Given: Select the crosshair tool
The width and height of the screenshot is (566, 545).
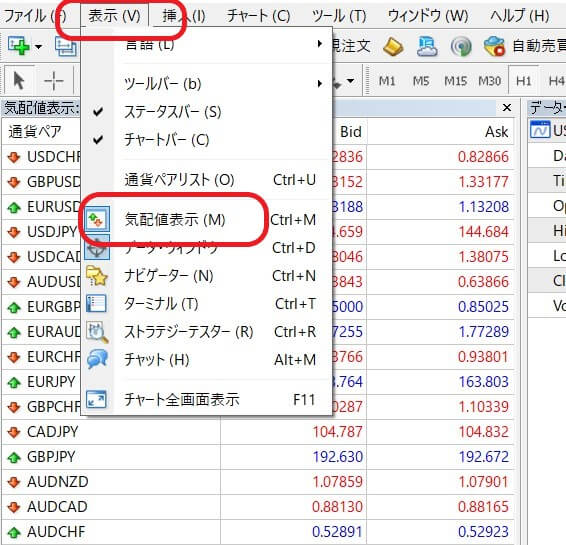Looking at the screenshot, I should click(x=53, y=80).
